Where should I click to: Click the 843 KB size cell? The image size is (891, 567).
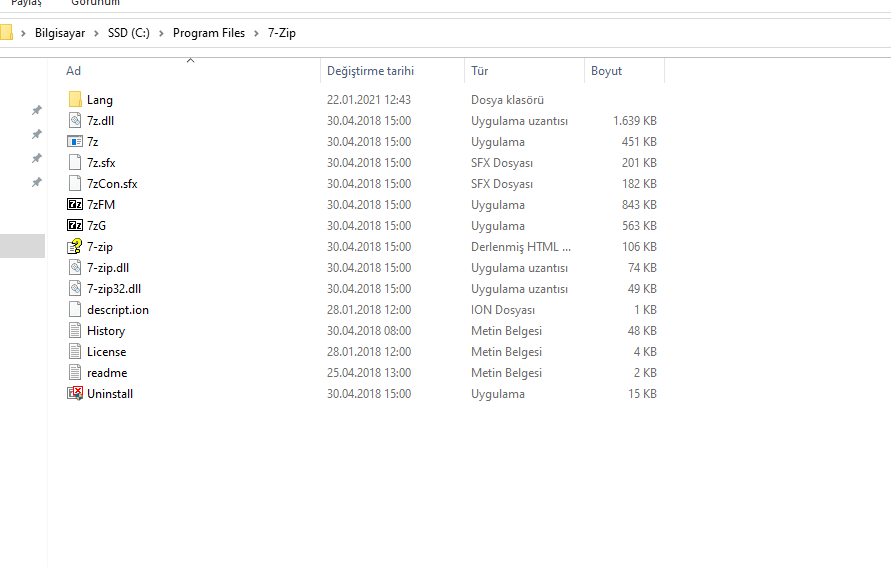[639, 205]
